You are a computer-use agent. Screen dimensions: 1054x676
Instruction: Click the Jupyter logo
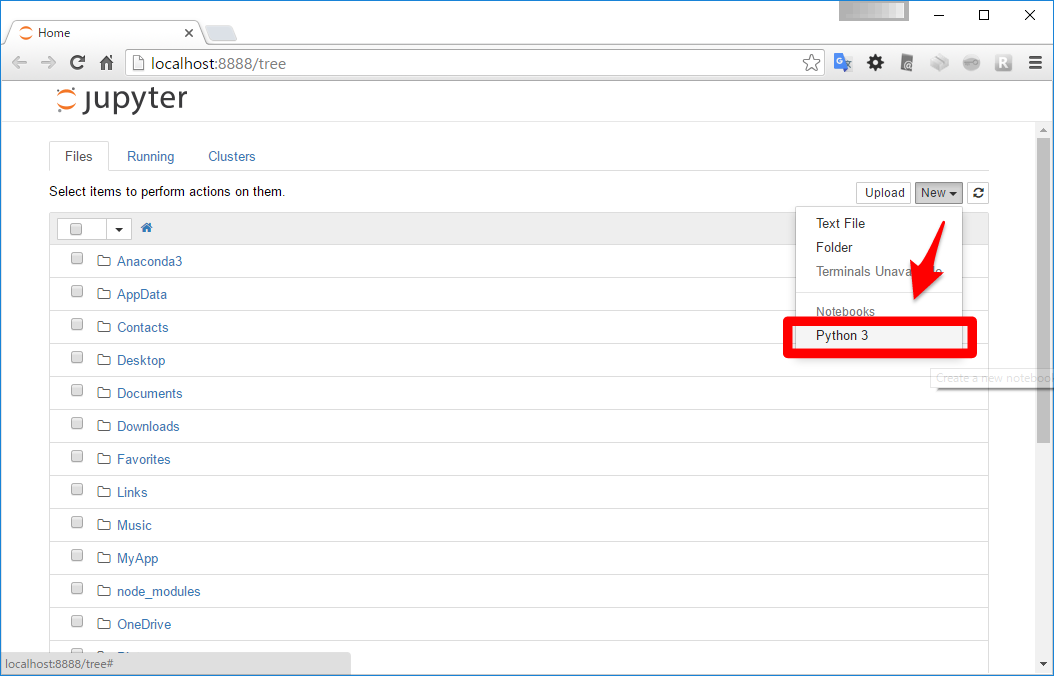coord(121,99)
